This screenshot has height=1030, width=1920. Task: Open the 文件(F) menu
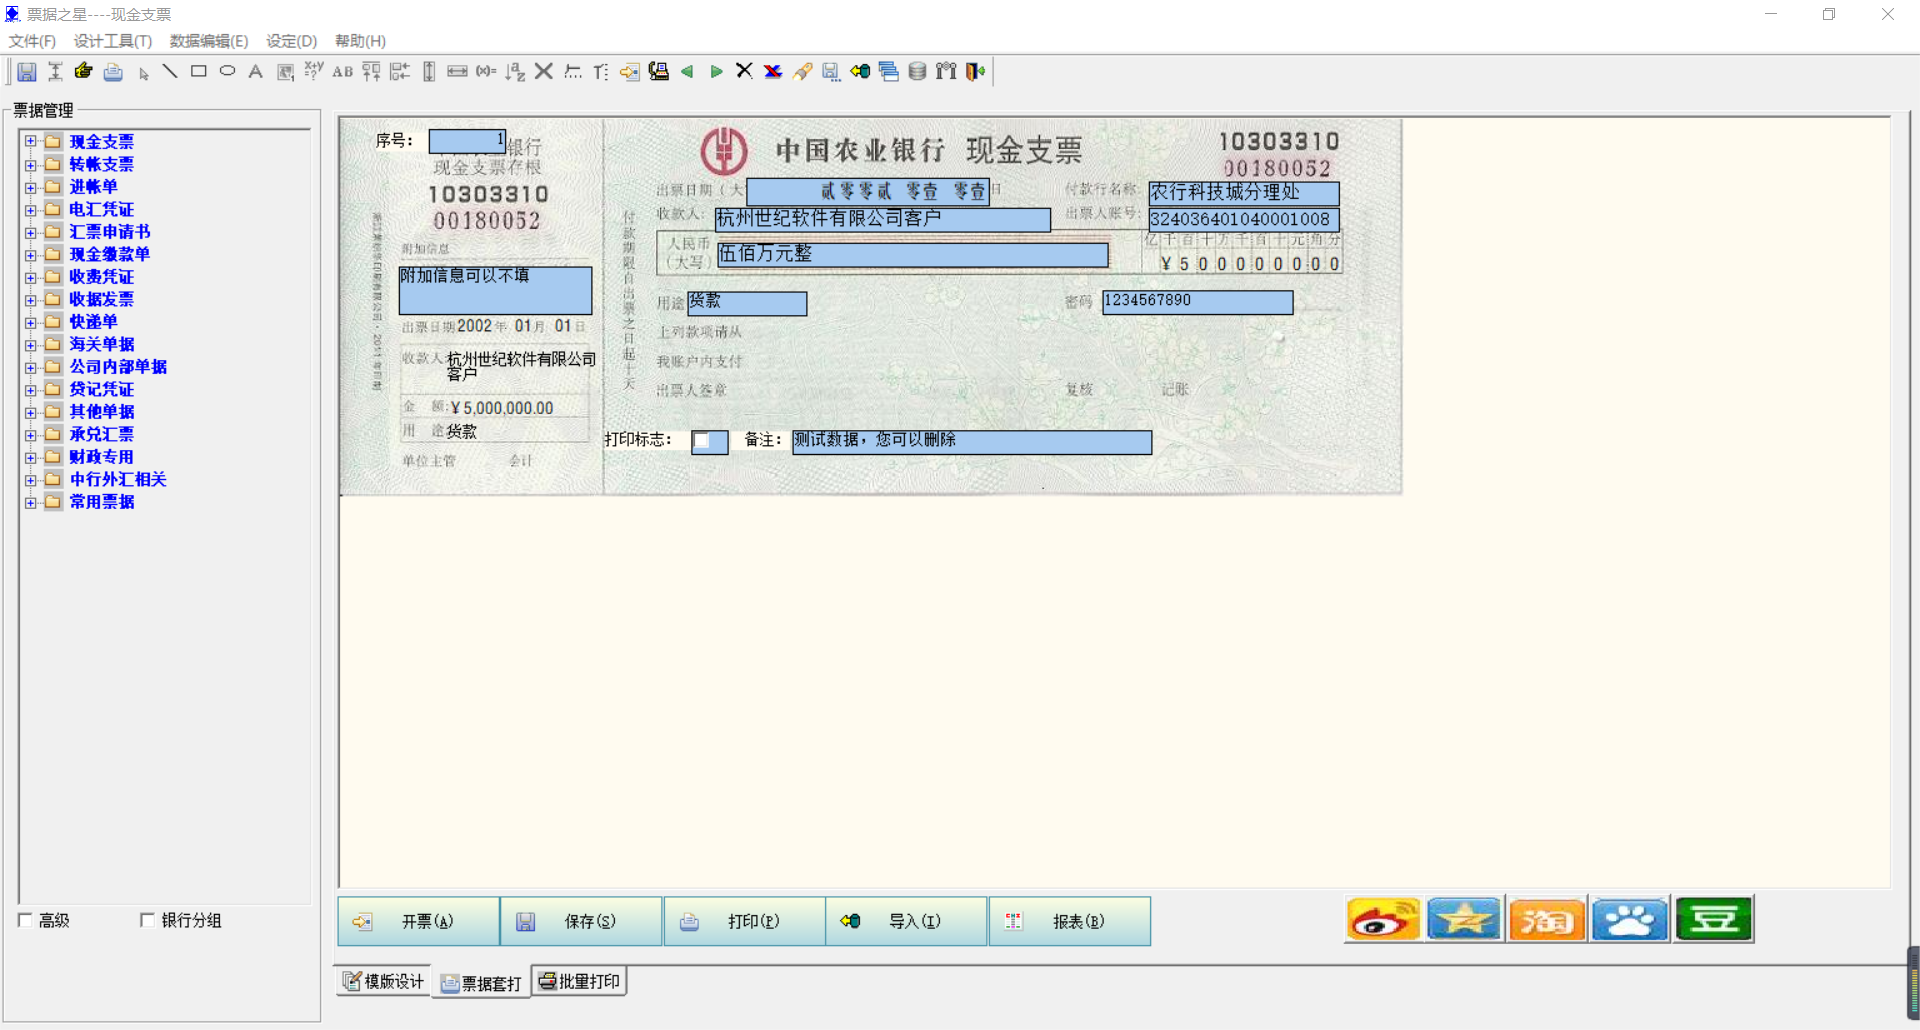click(32, 41)
